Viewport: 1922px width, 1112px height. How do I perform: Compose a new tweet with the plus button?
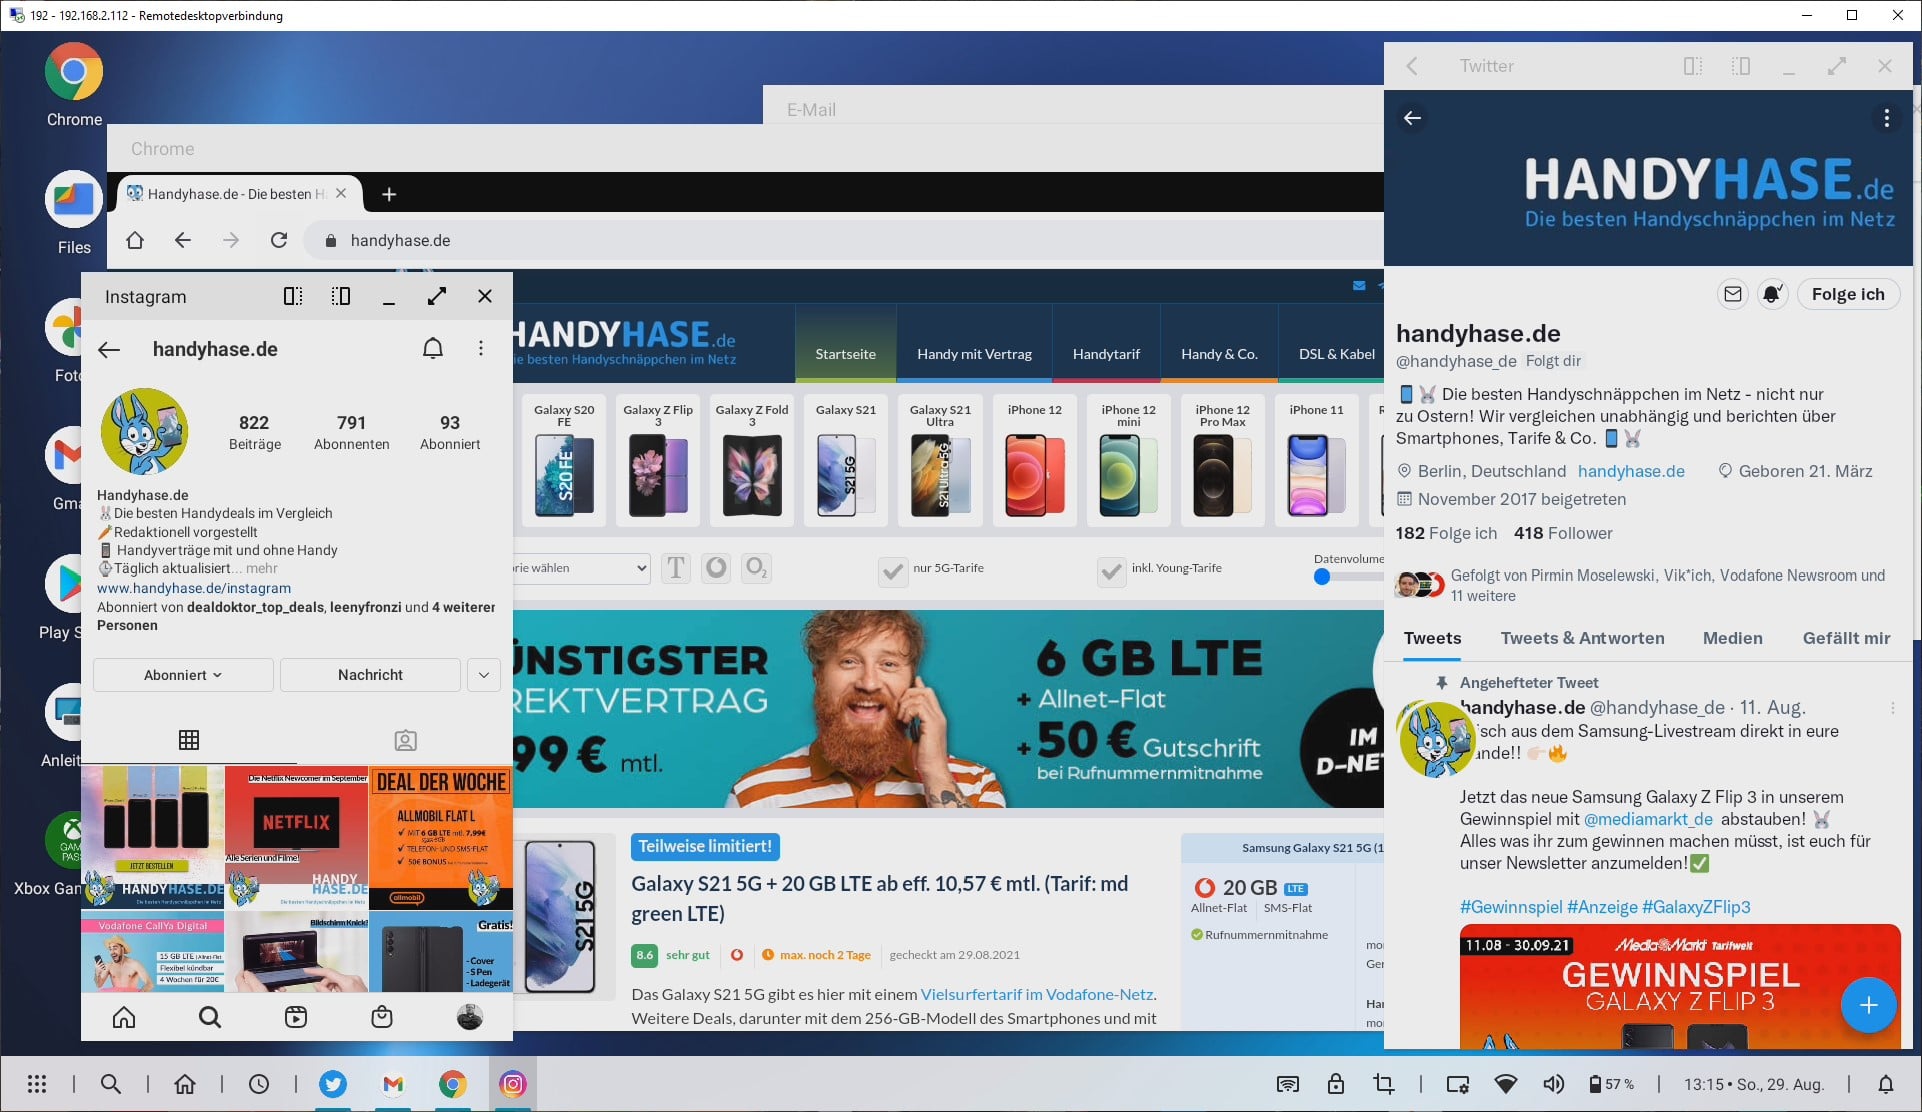[1868, 1005]
